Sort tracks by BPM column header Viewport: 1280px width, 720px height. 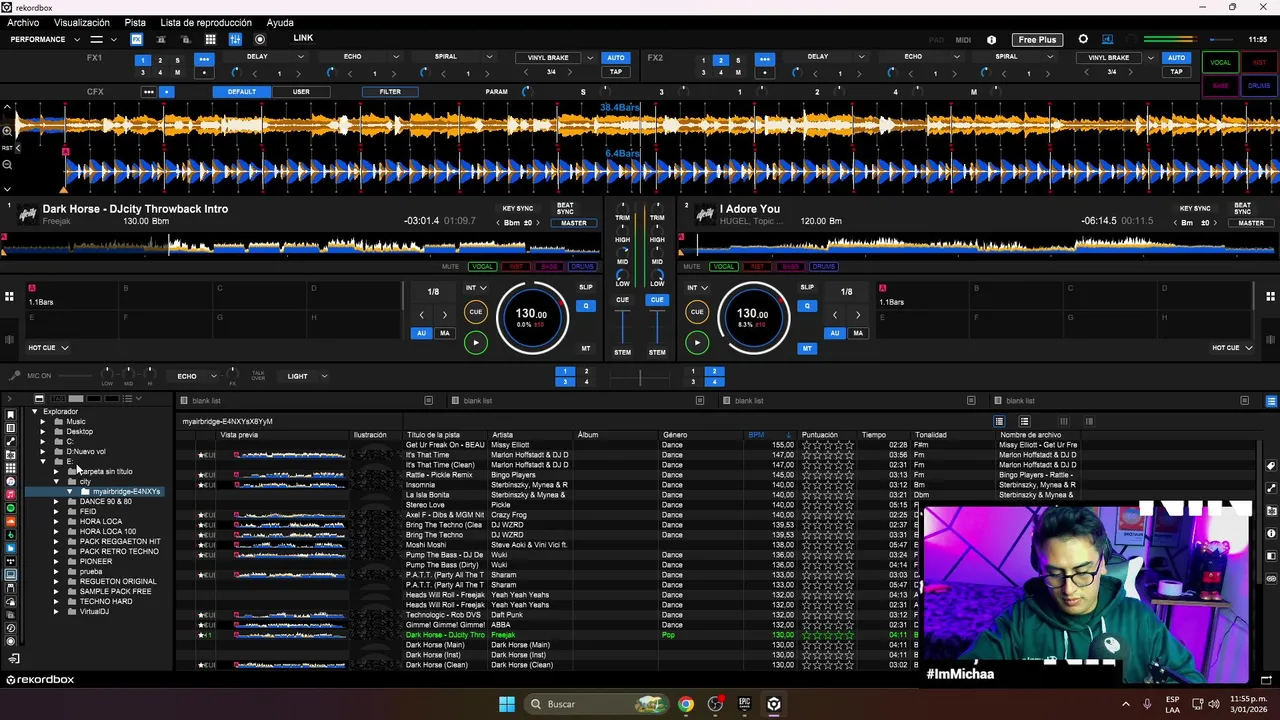(x=756, y=435)
